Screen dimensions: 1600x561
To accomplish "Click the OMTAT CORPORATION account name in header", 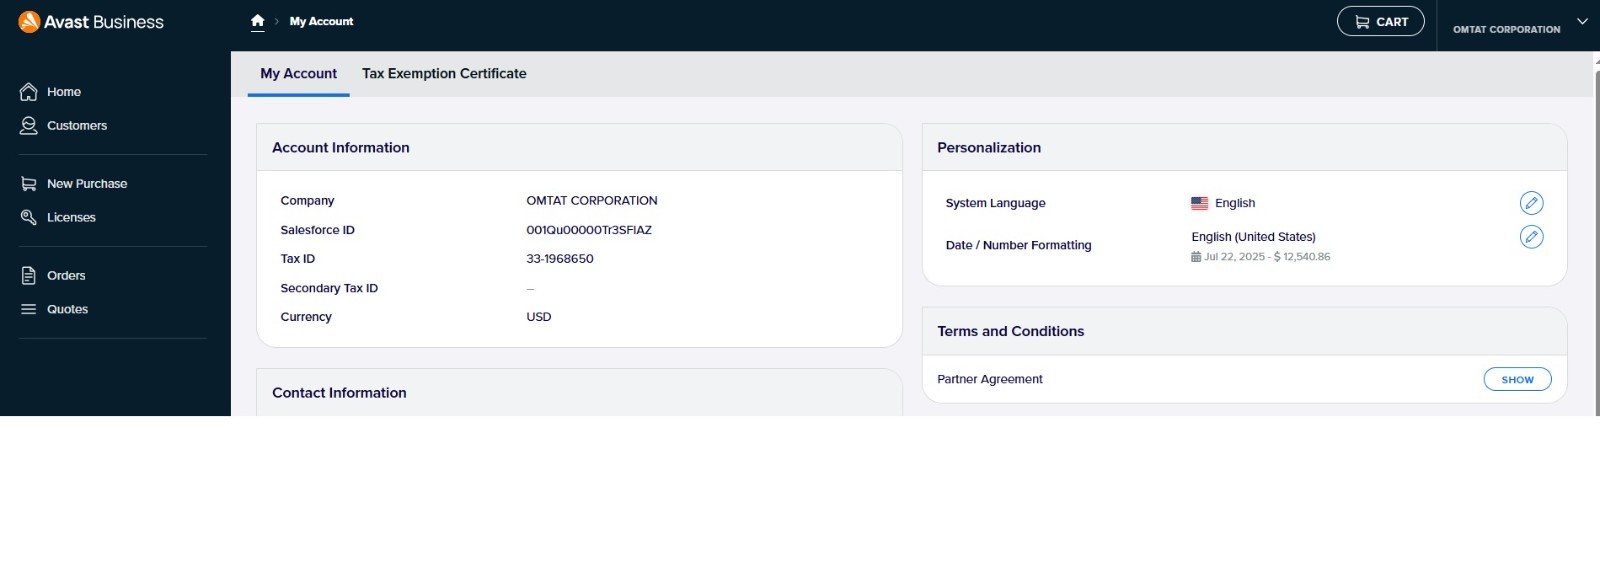I will pyautogui.click(x=1506, y=29).
